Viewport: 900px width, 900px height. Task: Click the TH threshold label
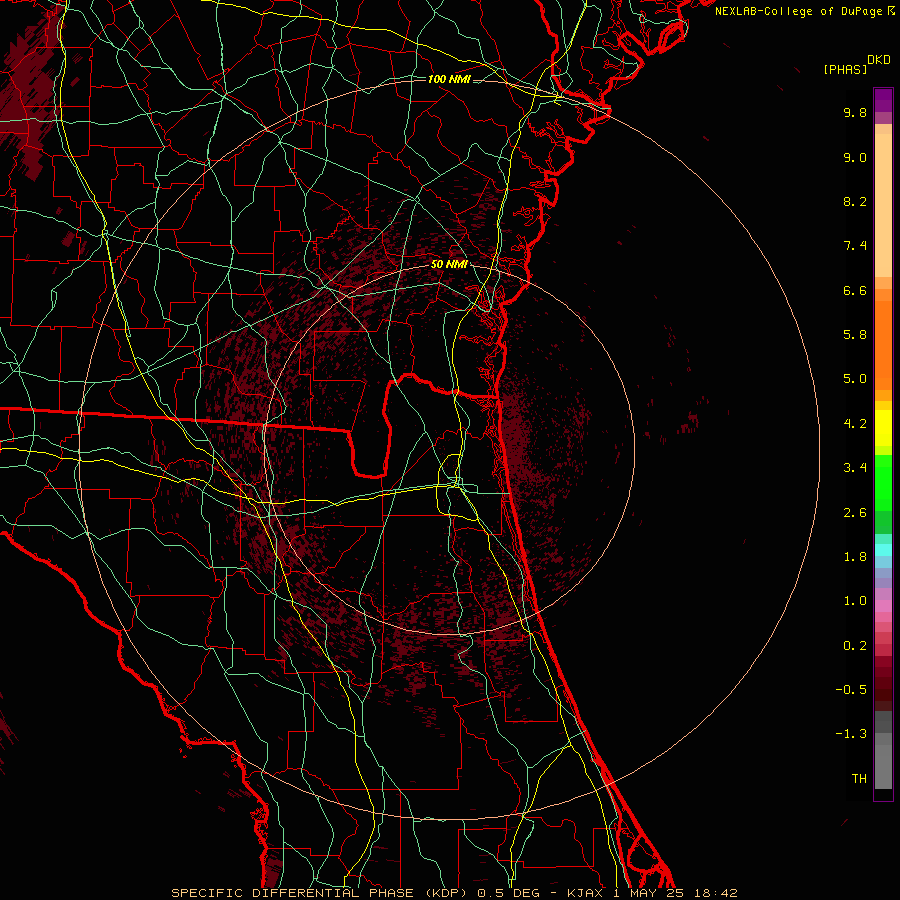(859, 779)
